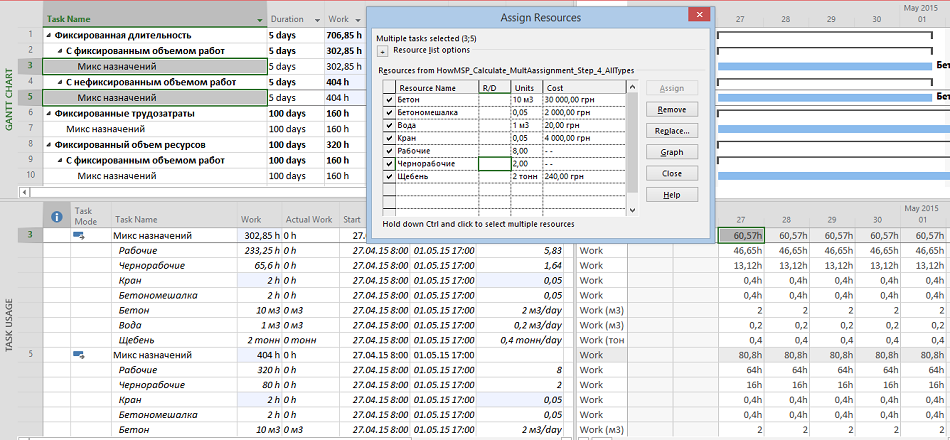Image resolution: width=950 pixels, height=440 pixels.
Task: Click the 80,8h cell under day 27
Action: point(742,355)
